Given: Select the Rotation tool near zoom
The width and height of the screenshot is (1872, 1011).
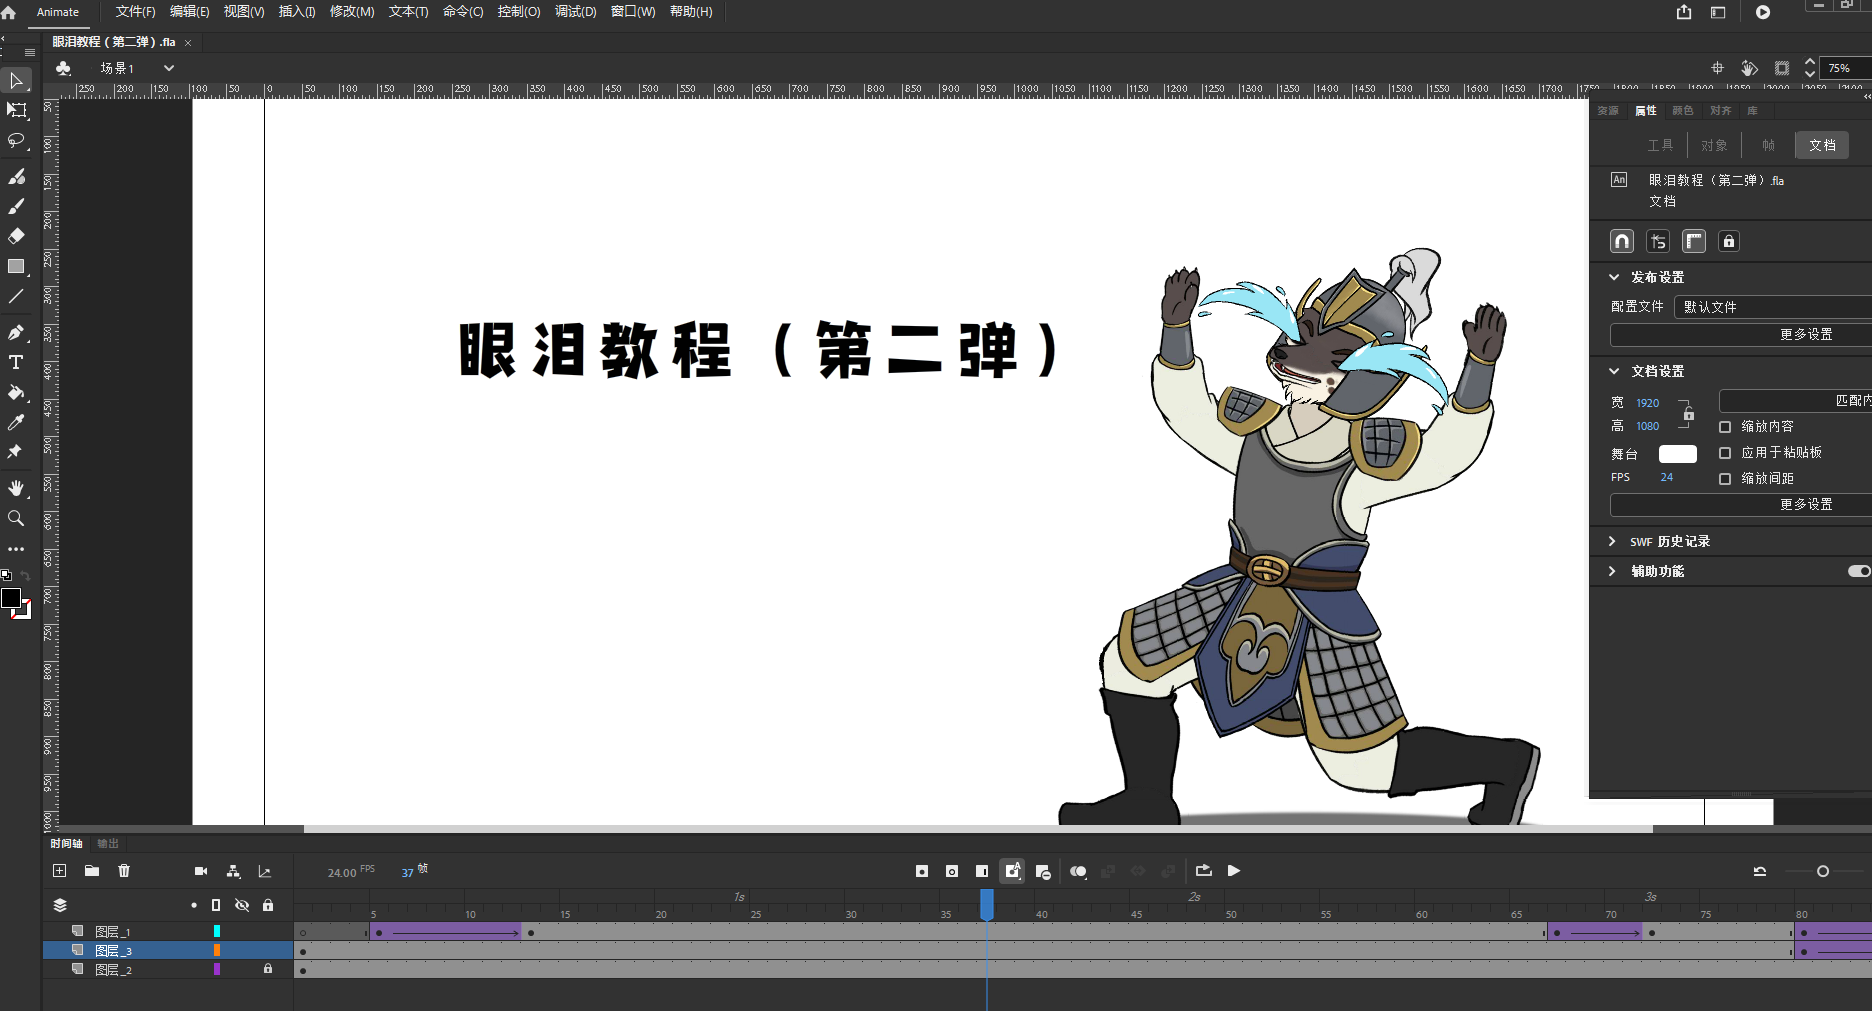Looking at the screenshot, I should tap(1749, 68).
